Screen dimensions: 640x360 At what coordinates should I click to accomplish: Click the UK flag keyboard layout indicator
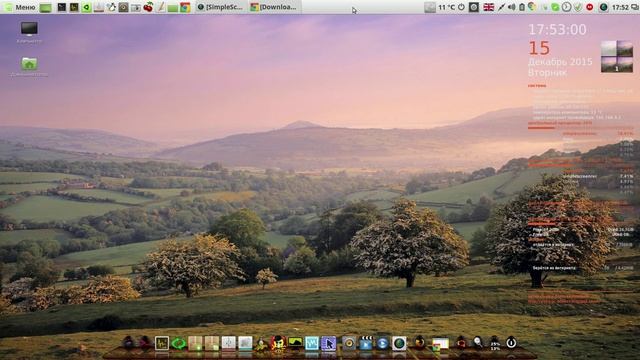coord(489,7)
